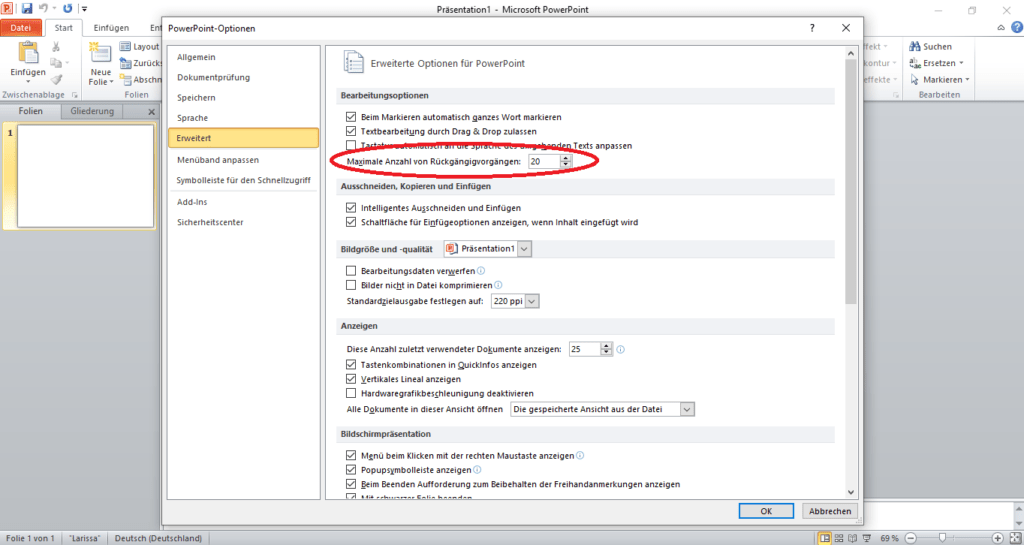Switch to slide sorter view icon

(840, 538)
